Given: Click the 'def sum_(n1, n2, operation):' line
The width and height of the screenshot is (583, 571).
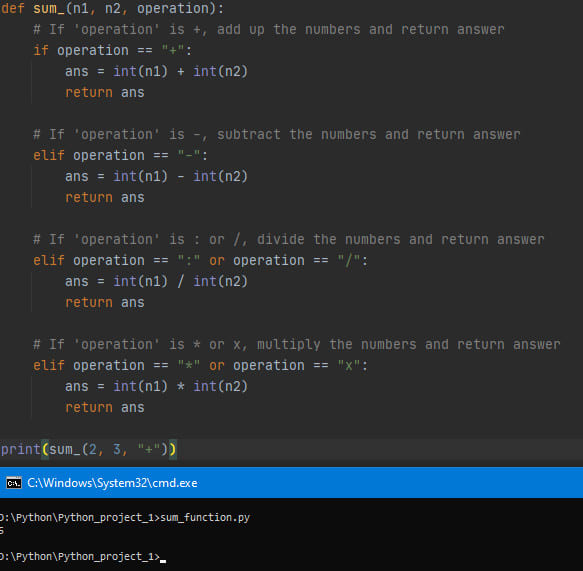Looking at the screenshot, I should pos(112,9).
